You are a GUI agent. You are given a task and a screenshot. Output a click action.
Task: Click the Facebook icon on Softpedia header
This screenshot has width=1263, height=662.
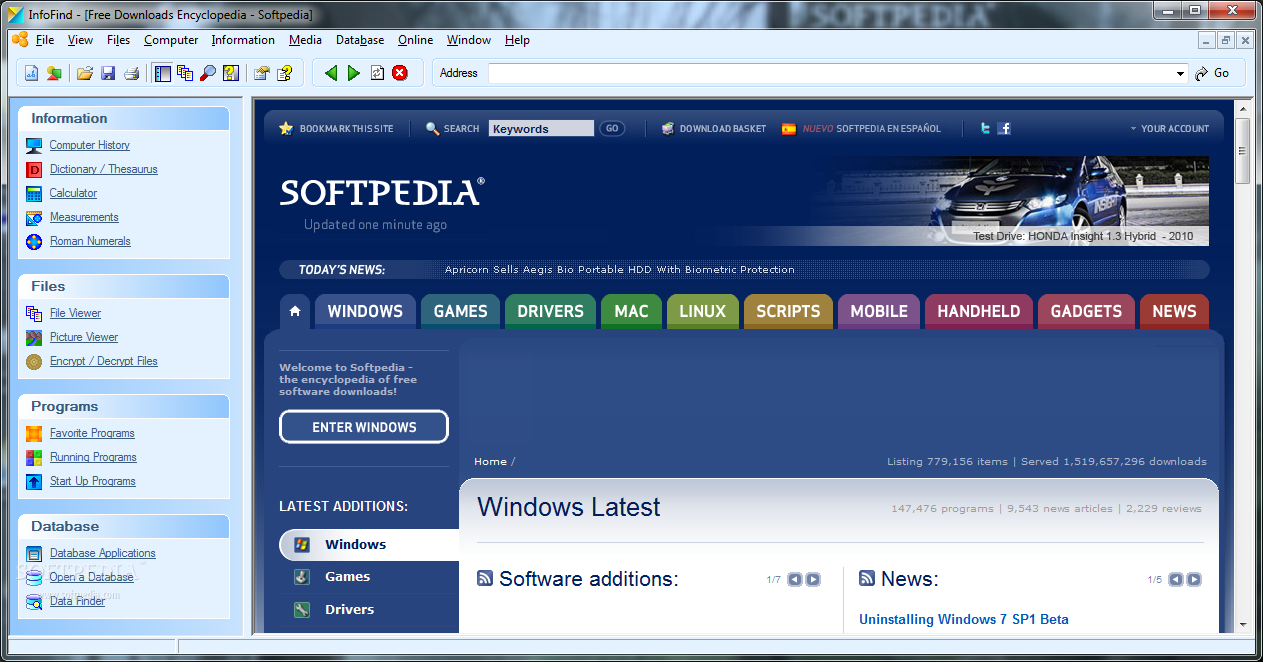pos(1004,128)
